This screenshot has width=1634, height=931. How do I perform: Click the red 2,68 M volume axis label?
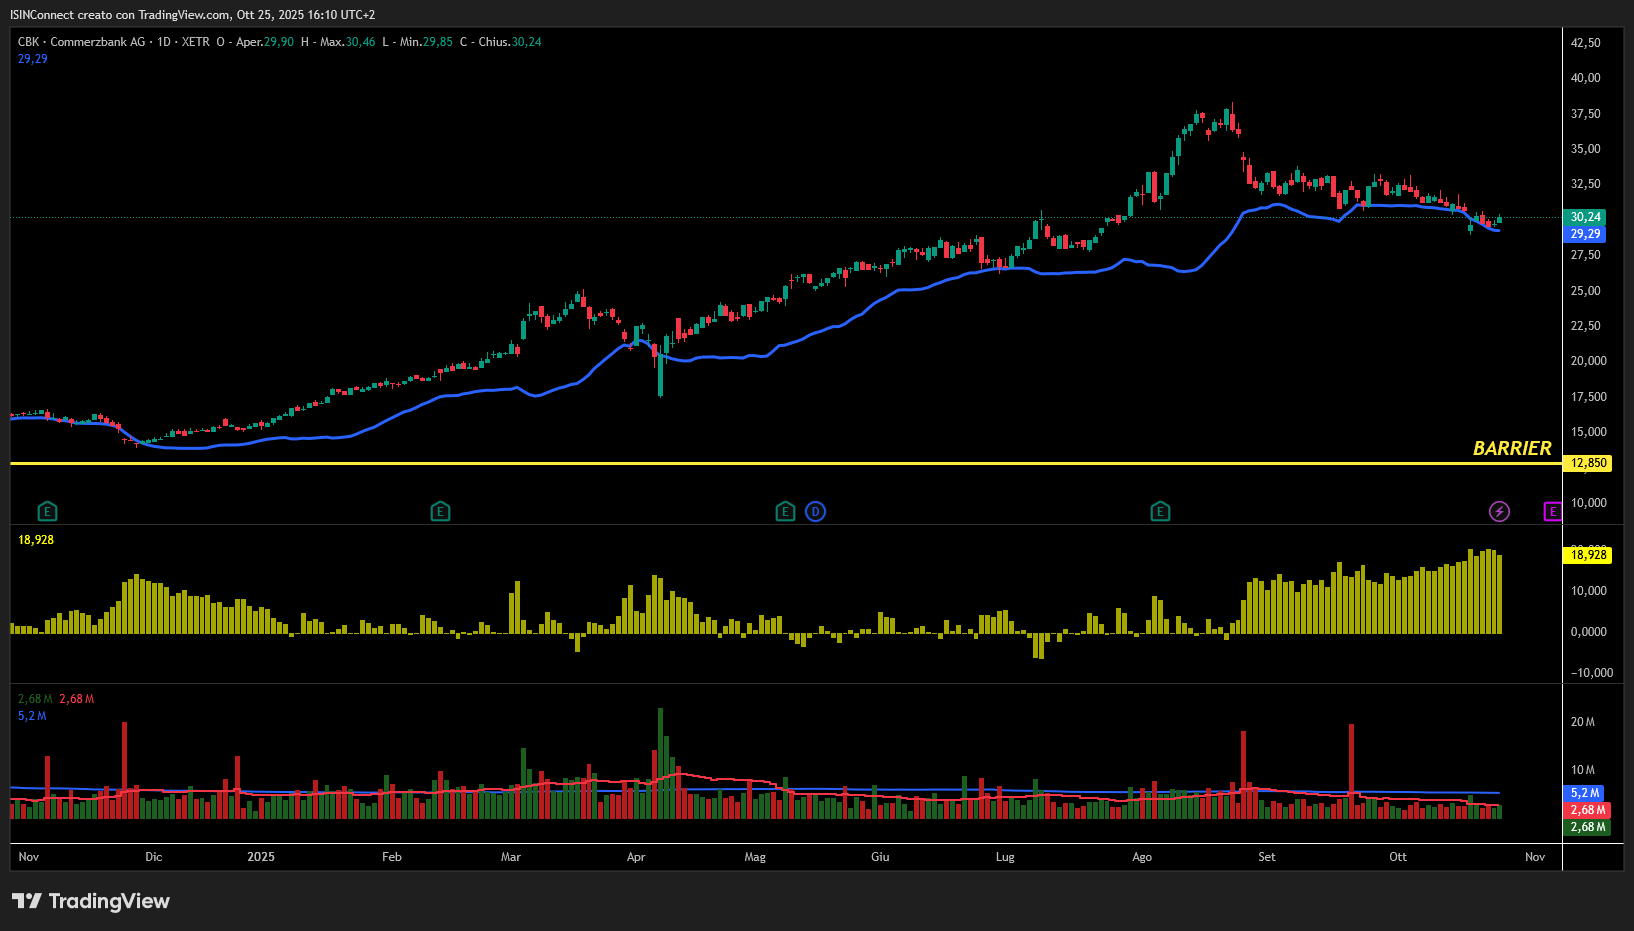pos(1587,810)
